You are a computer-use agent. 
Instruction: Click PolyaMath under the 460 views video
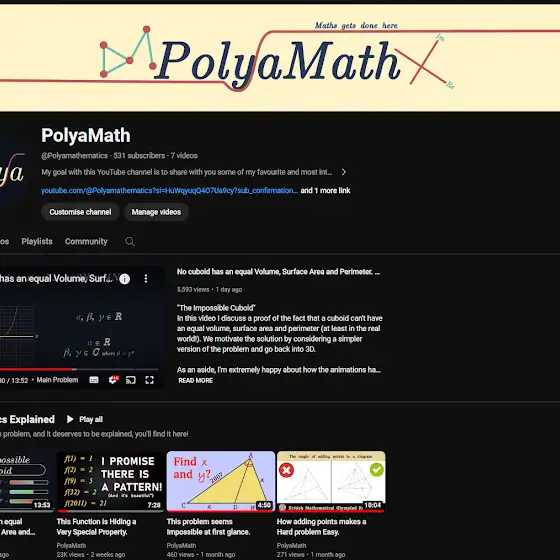181,545
